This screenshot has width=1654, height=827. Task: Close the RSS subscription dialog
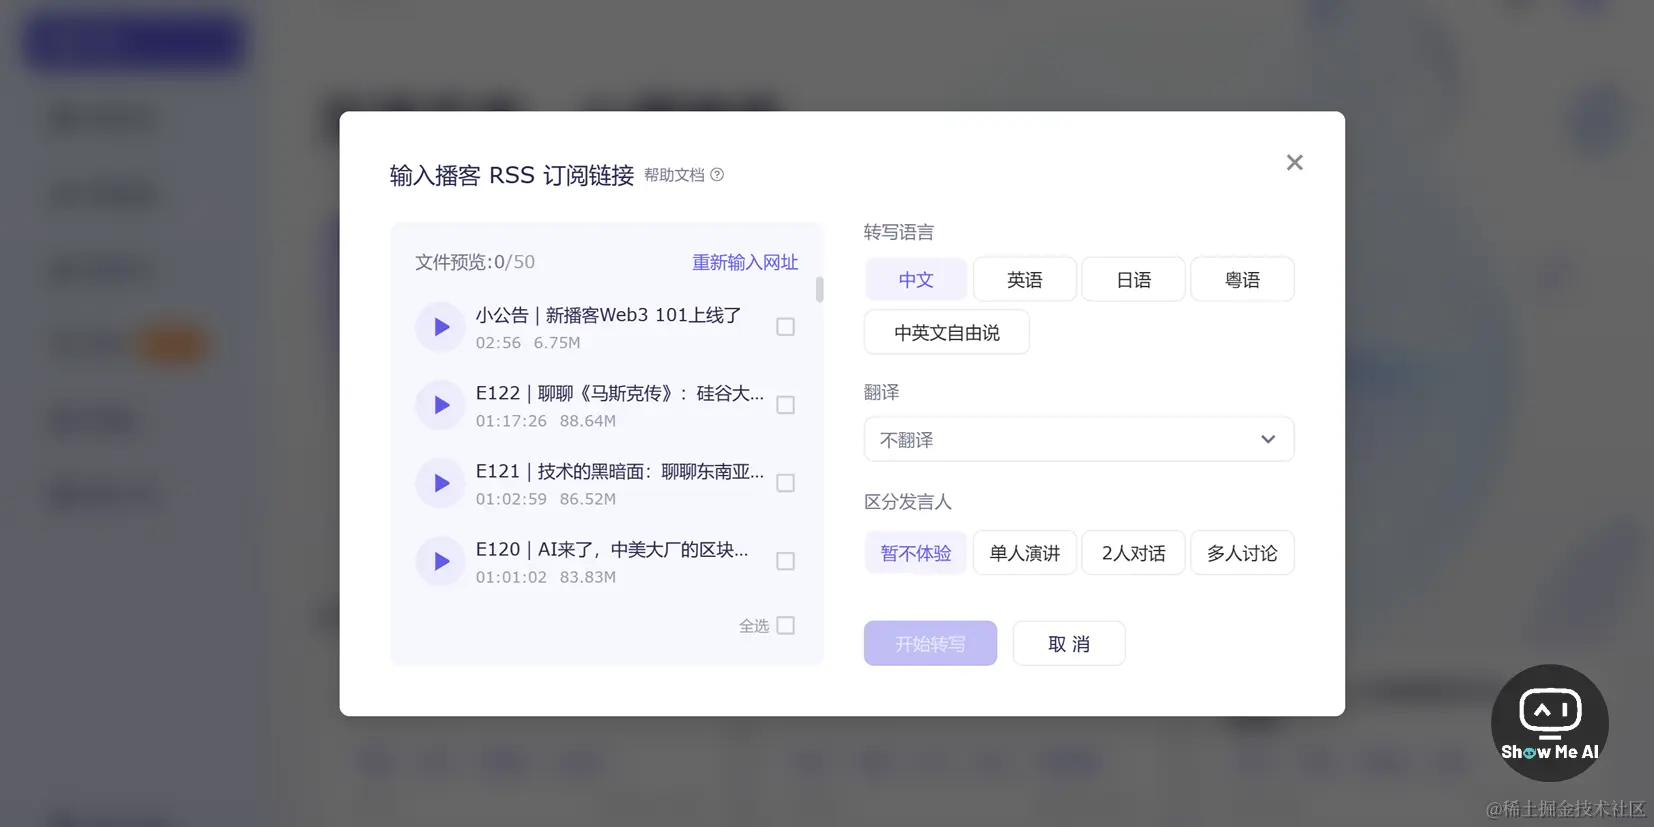tap(1294, 162)
